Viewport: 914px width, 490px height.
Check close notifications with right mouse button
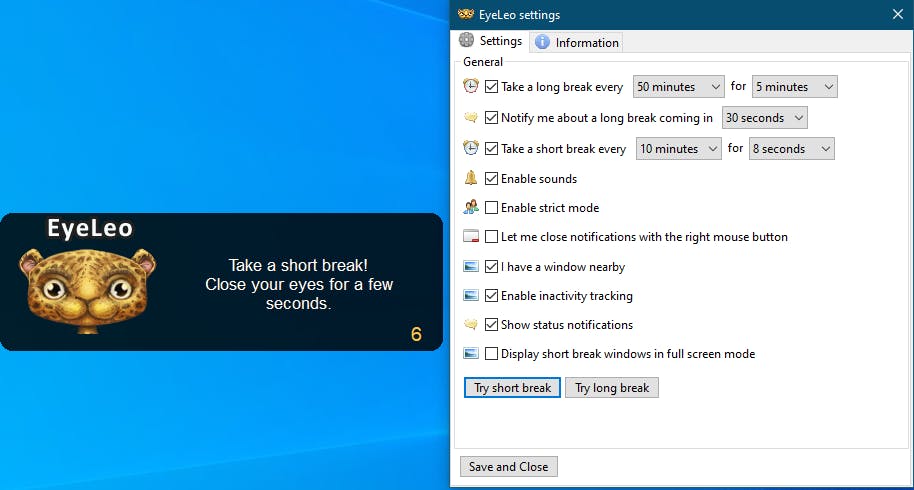(x=491, y=237)
